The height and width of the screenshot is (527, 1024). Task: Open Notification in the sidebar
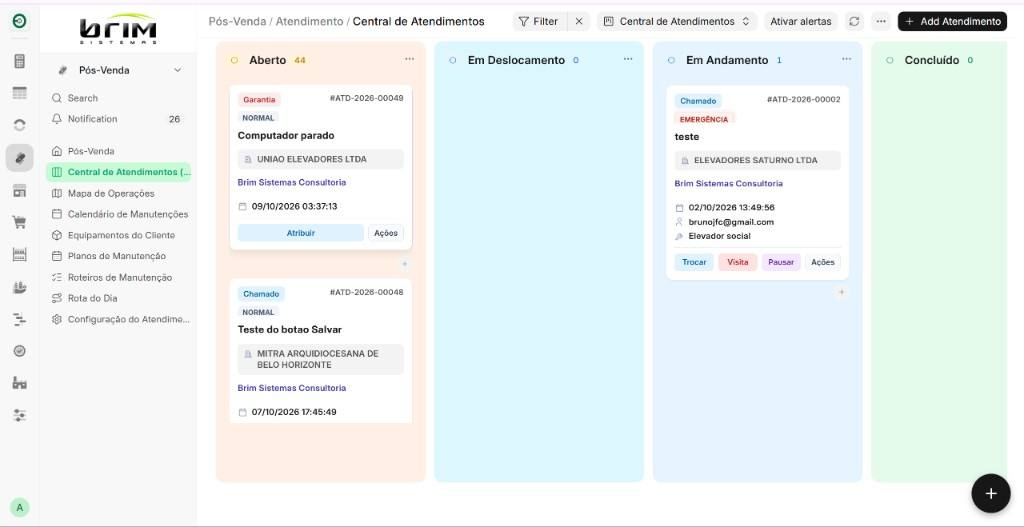118,119
